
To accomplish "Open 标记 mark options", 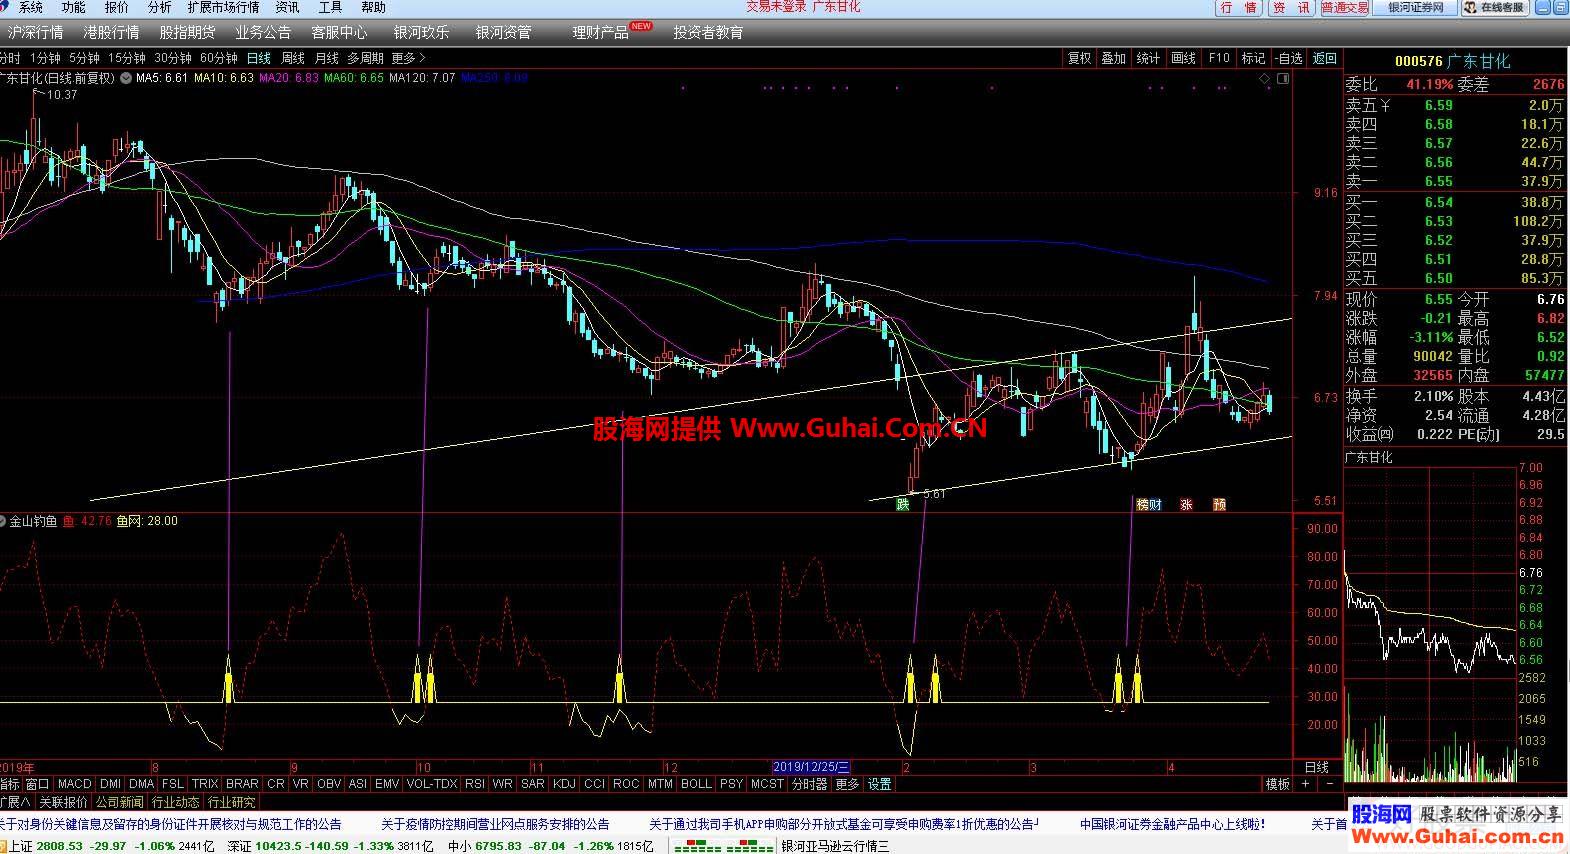I will pyautogui.click(x=1253, y=58).
